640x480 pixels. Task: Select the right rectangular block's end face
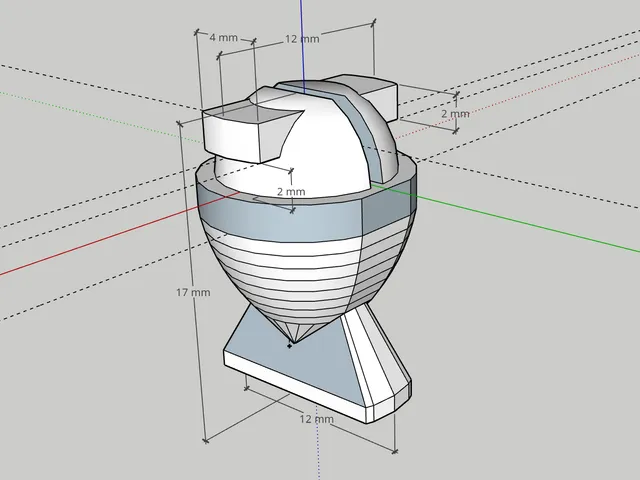click(381, 102)
